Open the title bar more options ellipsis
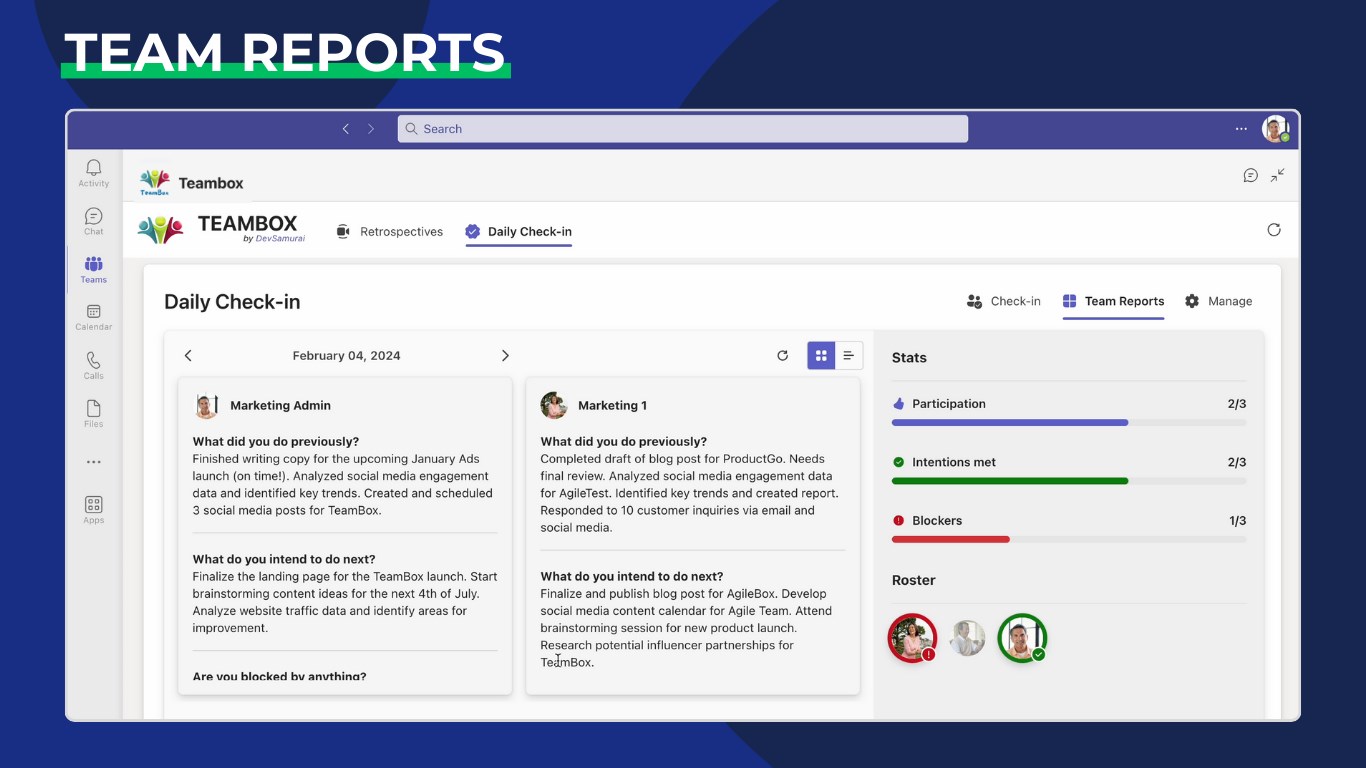This screenshot has width=1366, height=768. (1241, 129)
